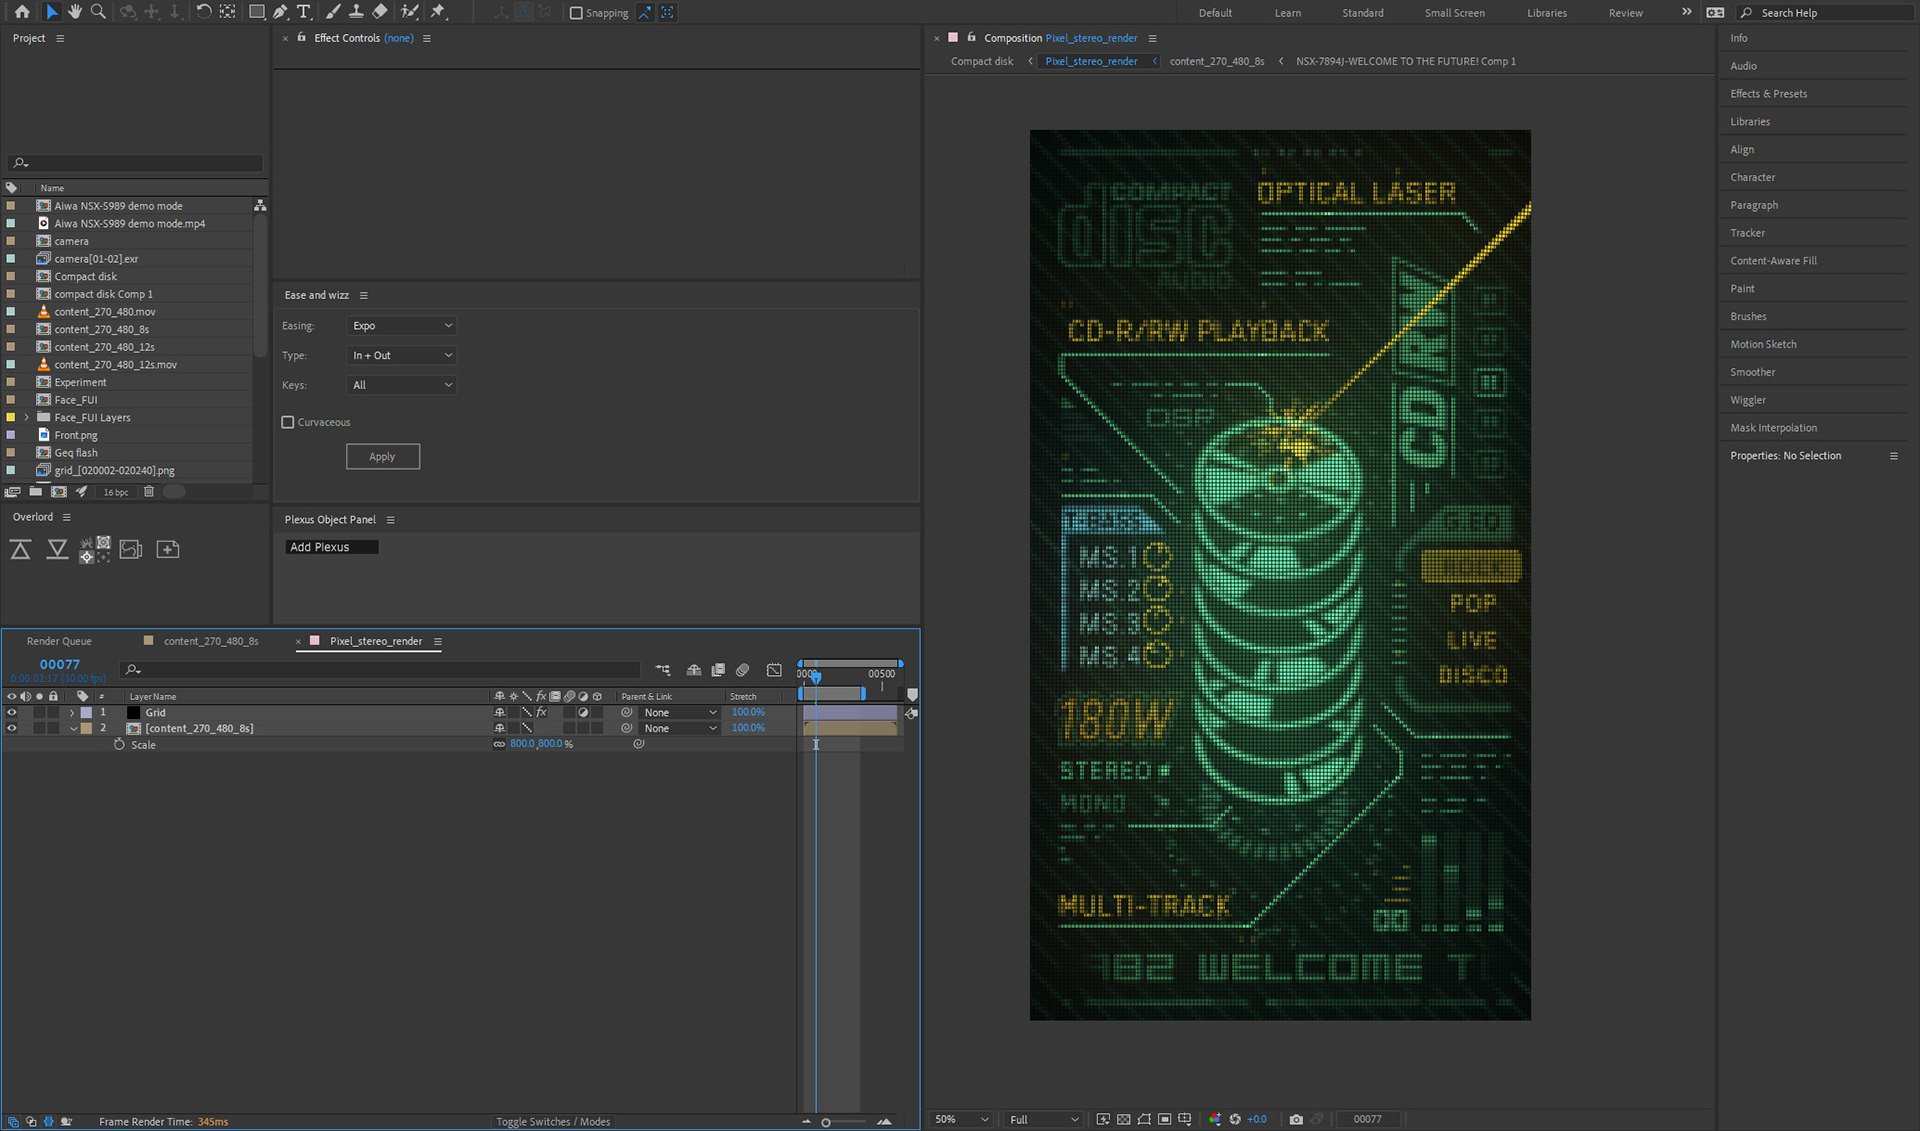This screenshot has width=1920, height=1131.
Task: Open the Character panel
Action: pyautogui.click(x=1753, y=178)
